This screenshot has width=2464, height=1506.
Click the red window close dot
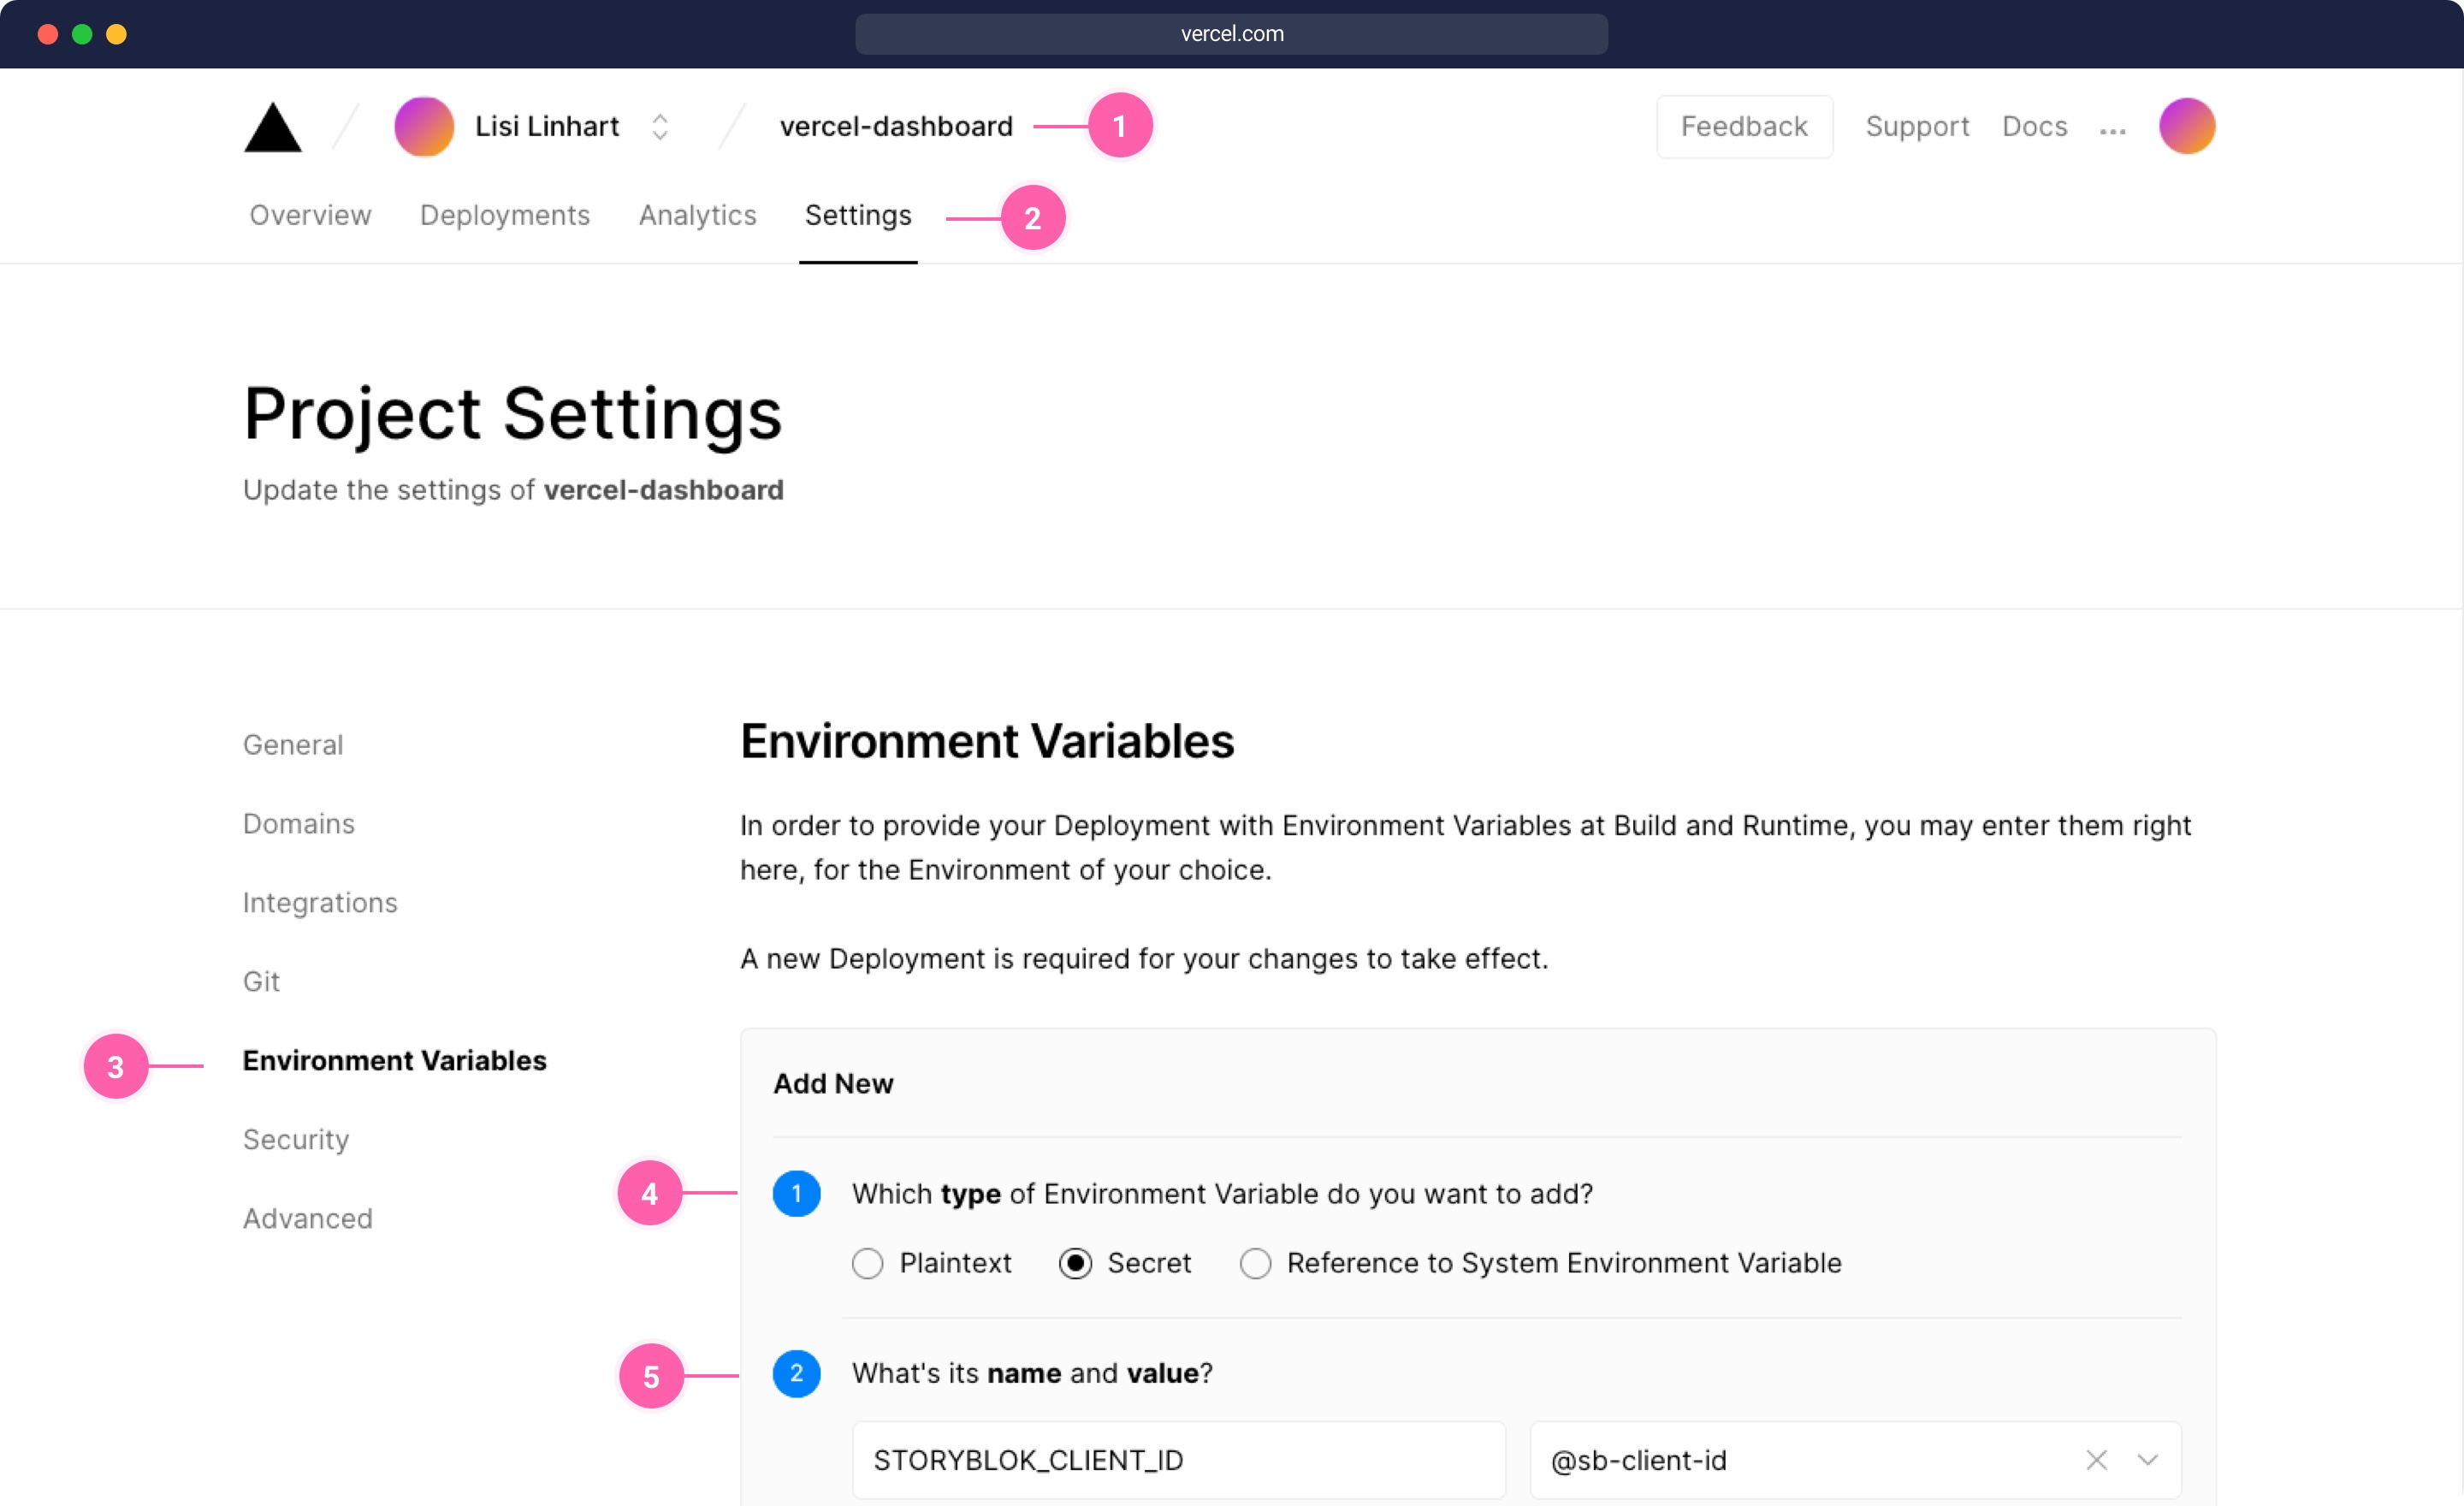pos(47,34)
